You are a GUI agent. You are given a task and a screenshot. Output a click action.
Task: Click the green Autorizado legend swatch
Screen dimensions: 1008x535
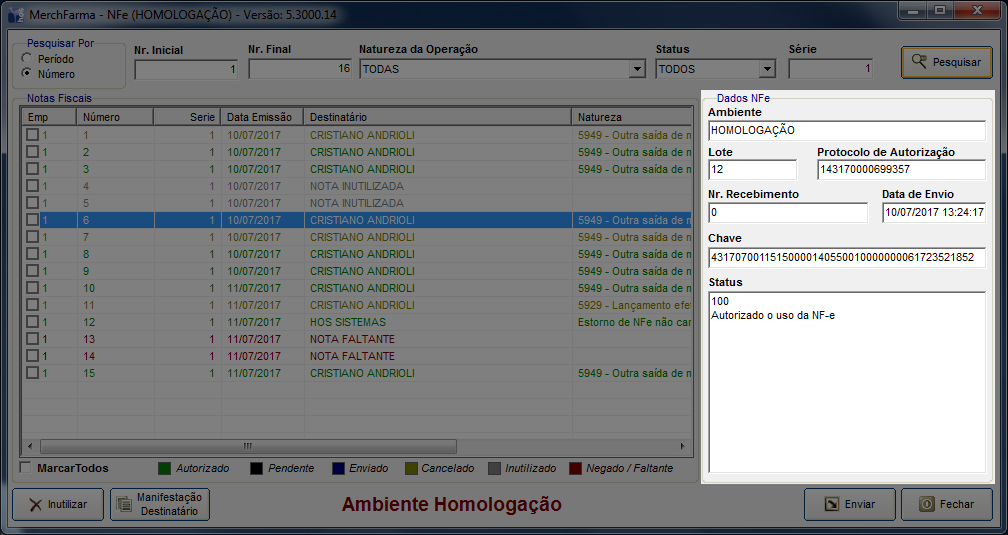pyautogui.click(x=165, y=468)
